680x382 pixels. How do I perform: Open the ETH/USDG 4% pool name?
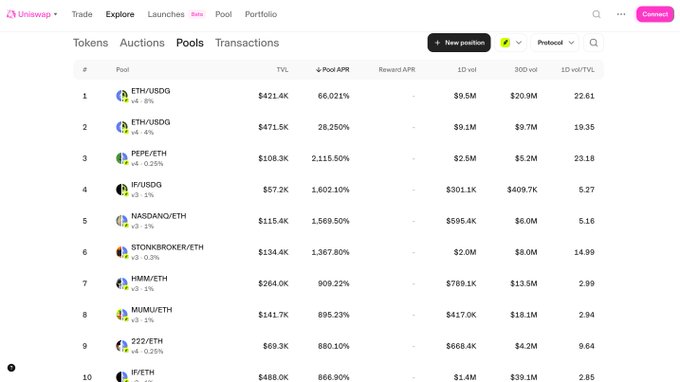click(x=150, y=122)
